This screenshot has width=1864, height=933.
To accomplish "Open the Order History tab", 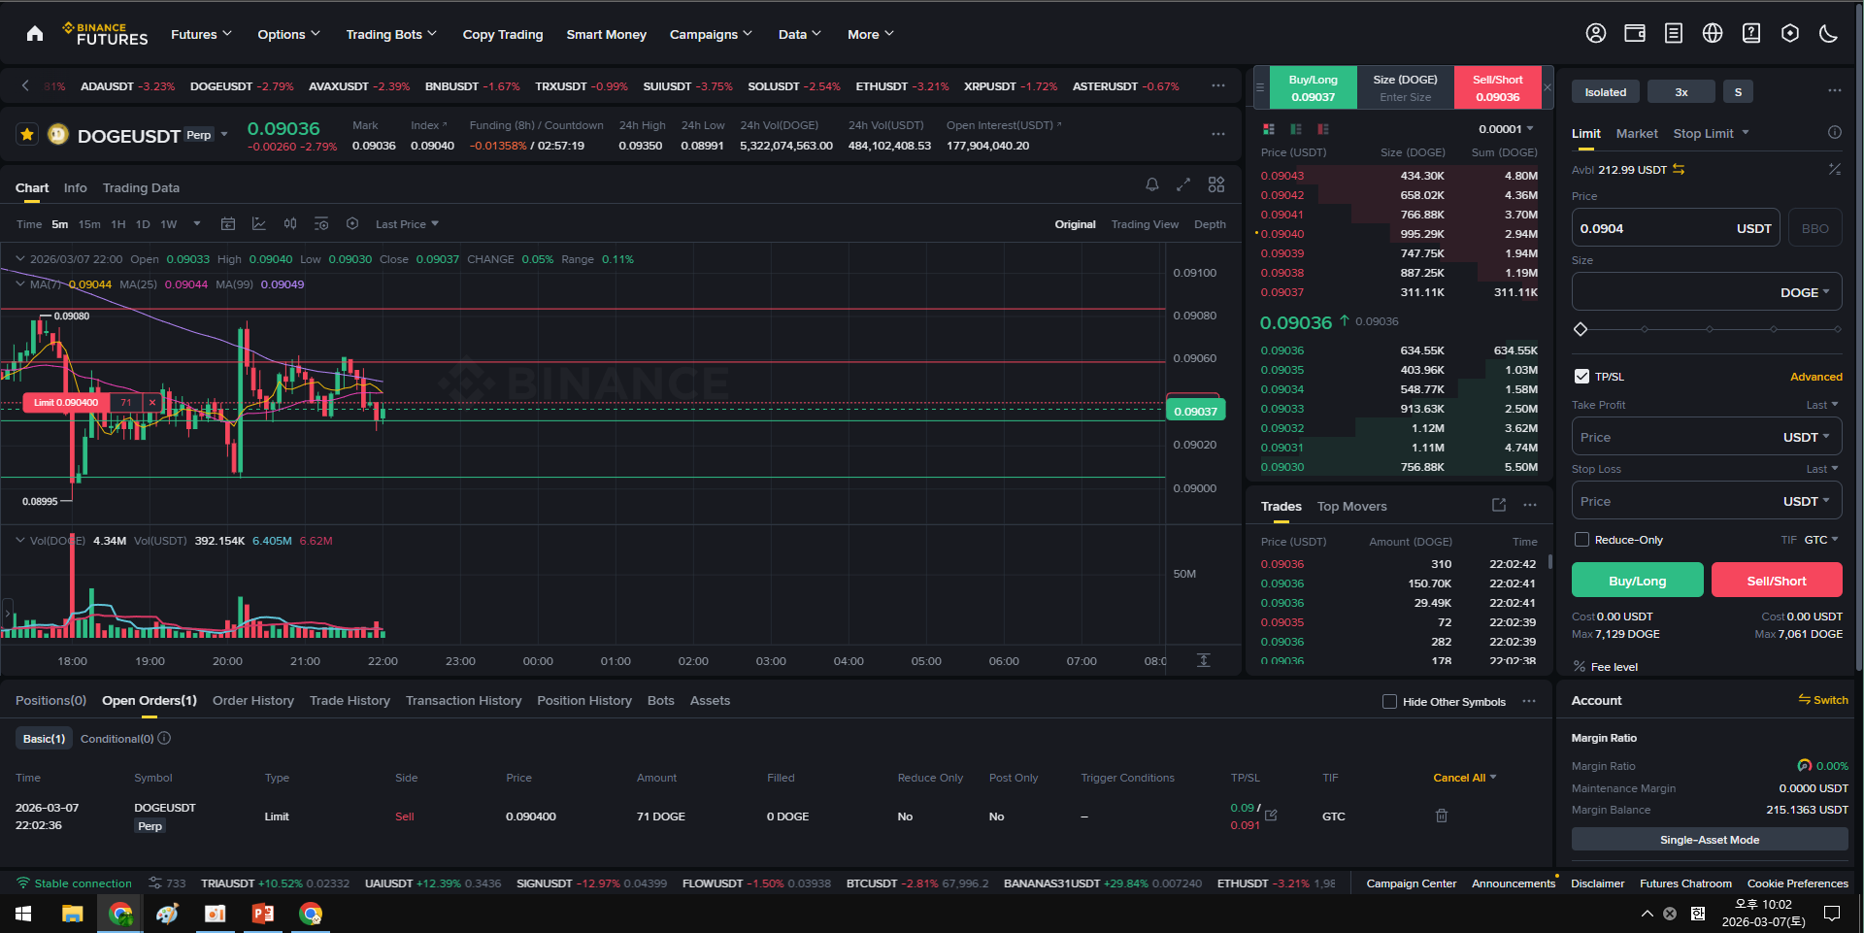I will tap(253, 700).
